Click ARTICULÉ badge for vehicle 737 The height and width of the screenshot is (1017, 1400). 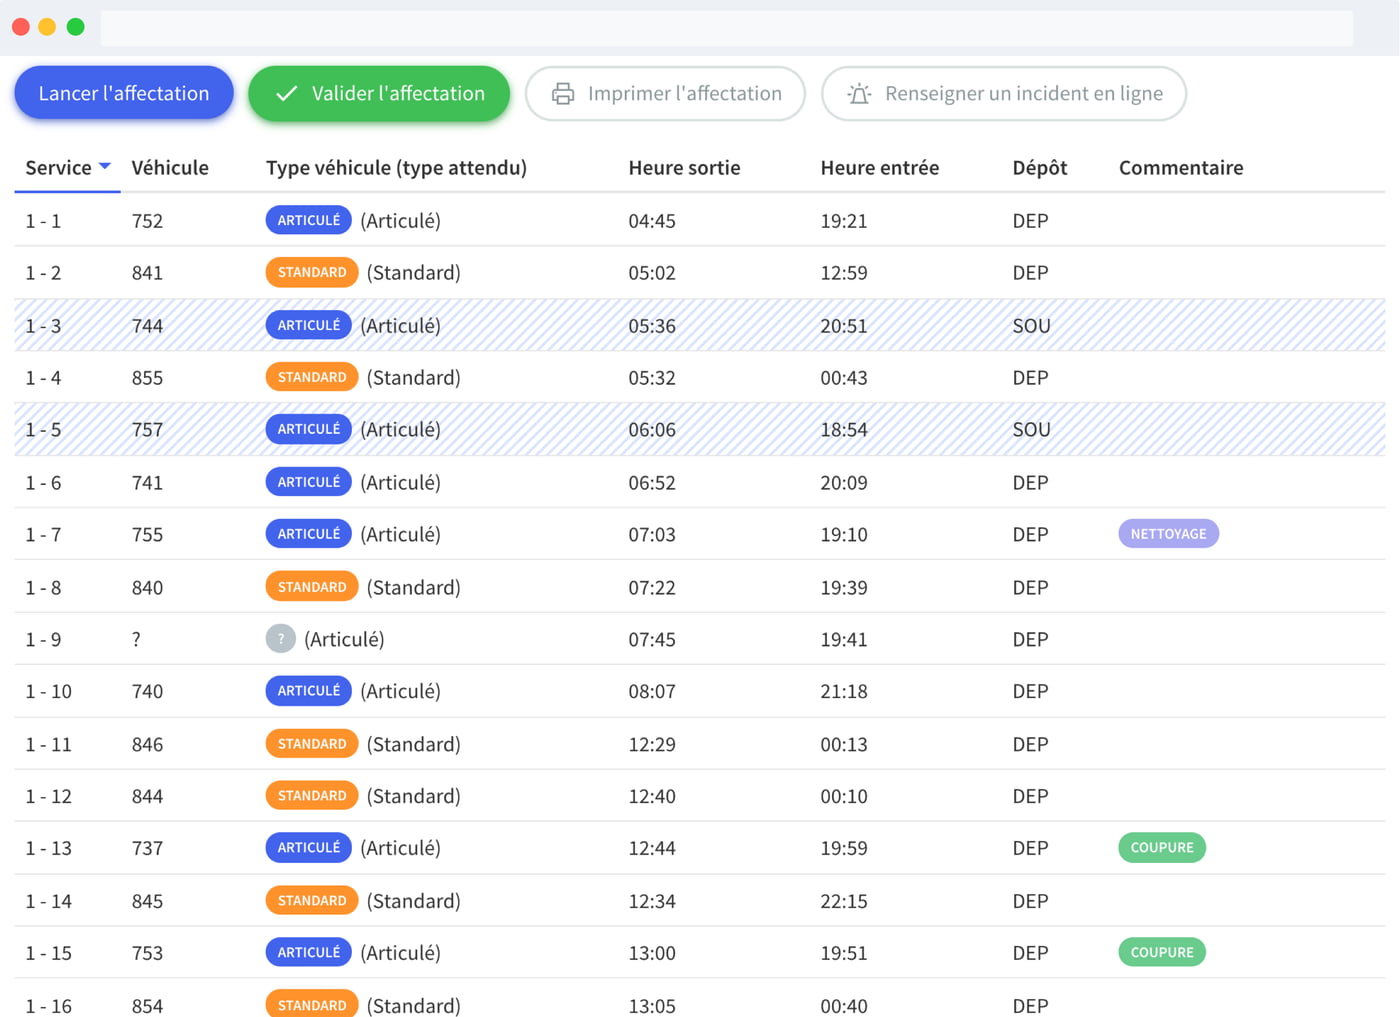tap(308, 848)
